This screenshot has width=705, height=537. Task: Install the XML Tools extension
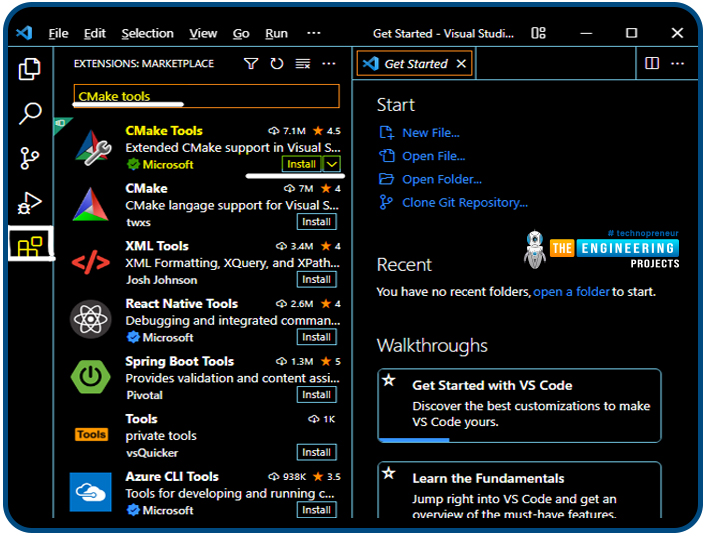point(317,279)
